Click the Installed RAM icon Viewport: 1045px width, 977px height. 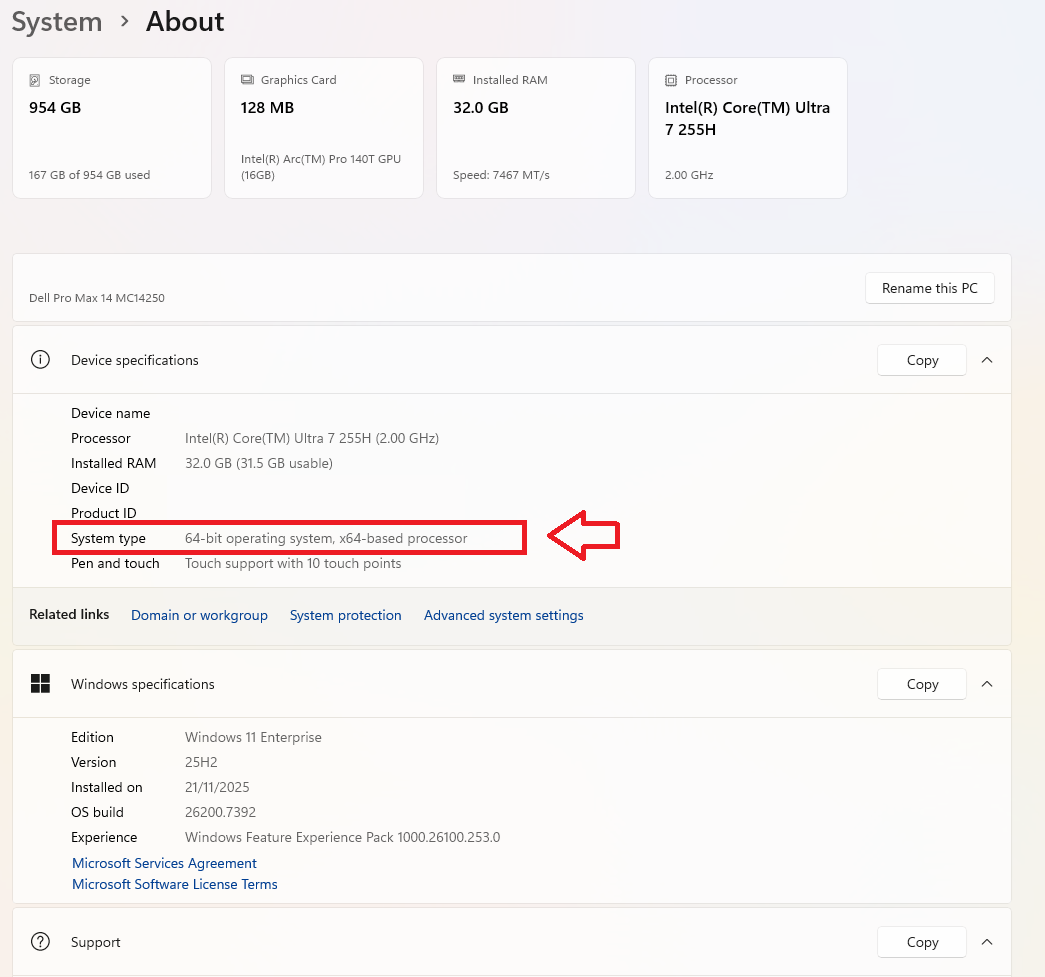click(x=459, y=79)
